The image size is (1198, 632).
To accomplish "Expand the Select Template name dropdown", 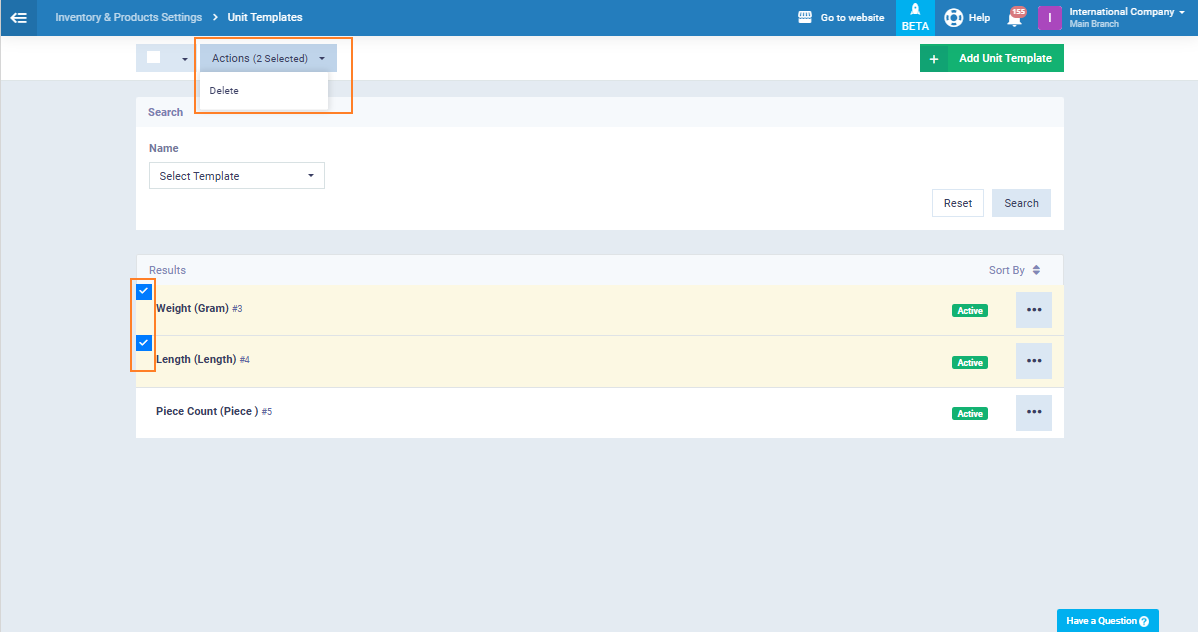I will click(x=237, y=176).
